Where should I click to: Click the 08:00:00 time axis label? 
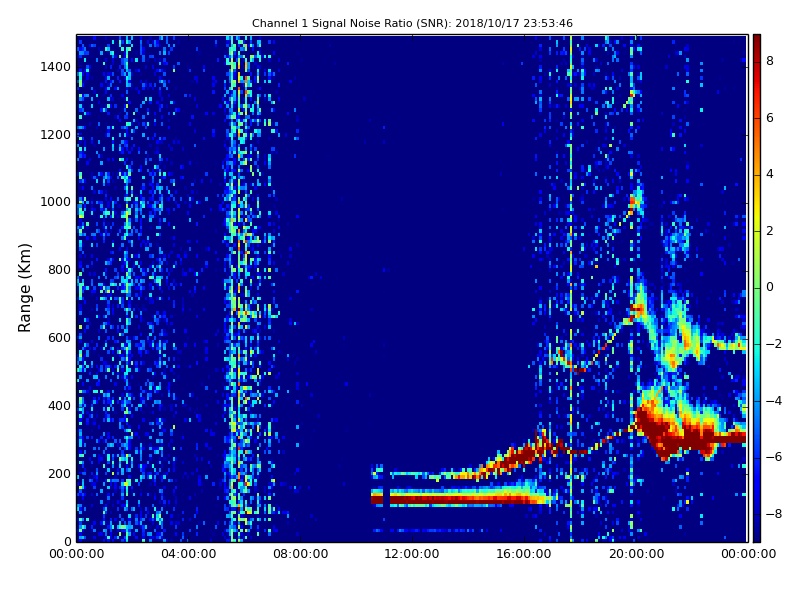(x=300, y=554)
